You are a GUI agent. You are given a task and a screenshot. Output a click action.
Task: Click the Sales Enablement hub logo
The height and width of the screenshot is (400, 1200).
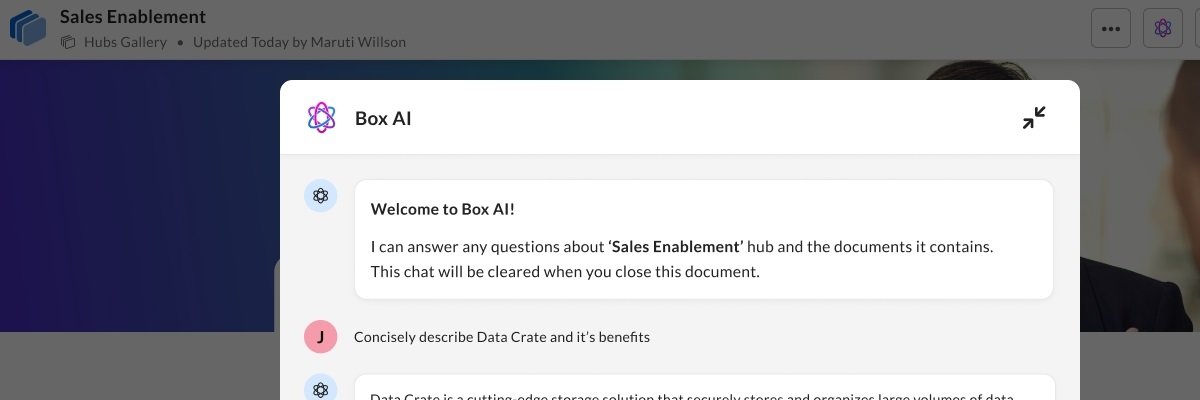pos(28,28)
